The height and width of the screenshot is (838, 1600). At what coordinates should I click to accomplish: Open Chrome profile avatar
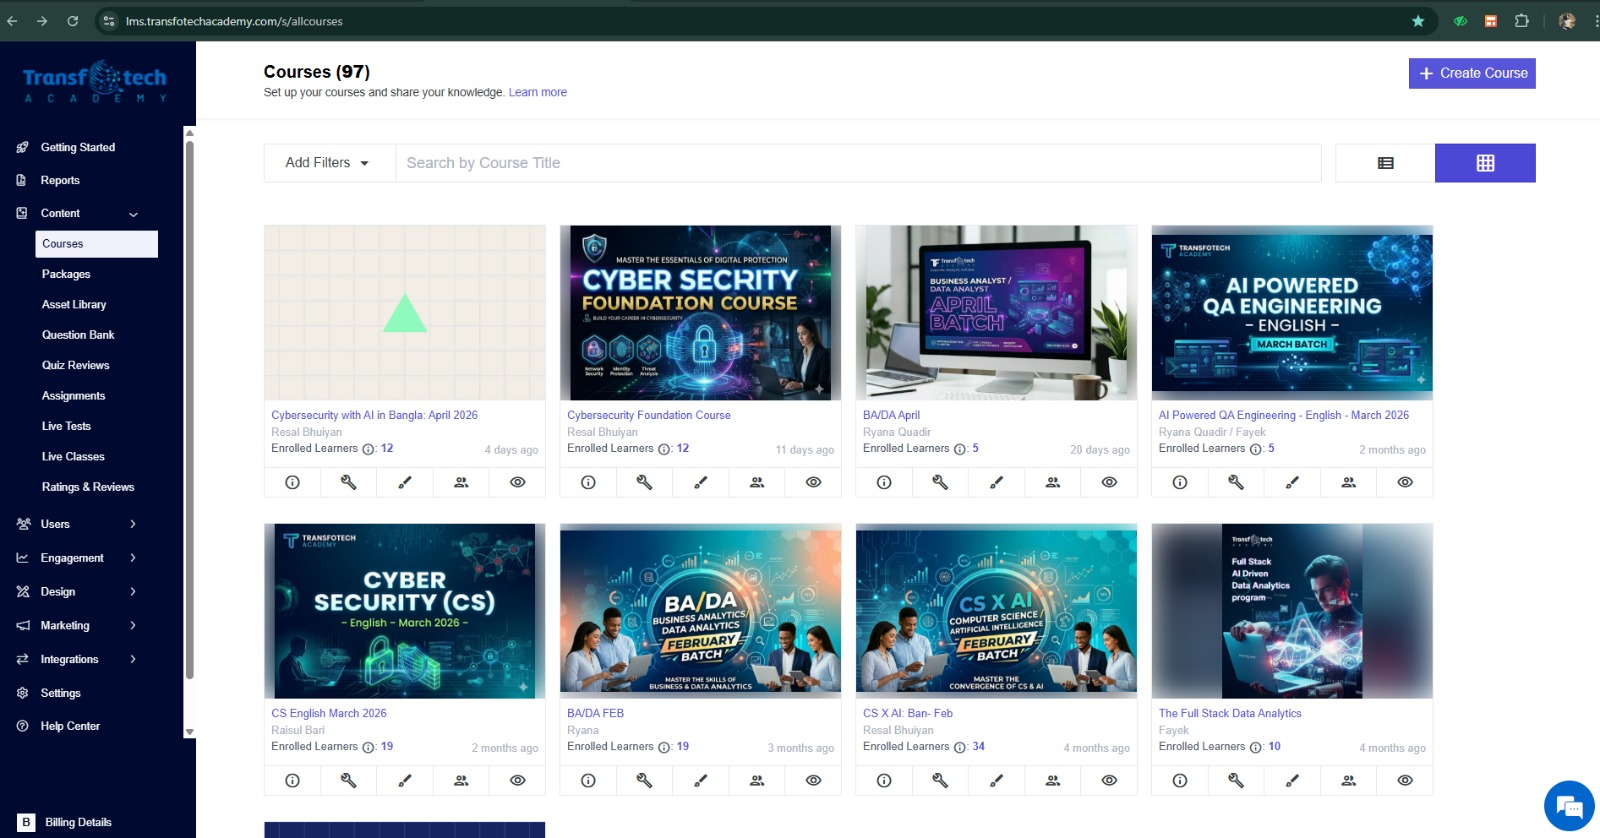[1567, 21]
